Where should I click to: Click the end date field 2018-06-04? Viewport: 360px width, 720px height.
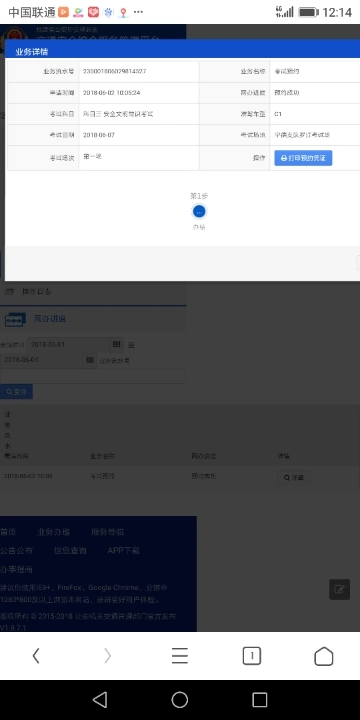[x=42, y=360]
